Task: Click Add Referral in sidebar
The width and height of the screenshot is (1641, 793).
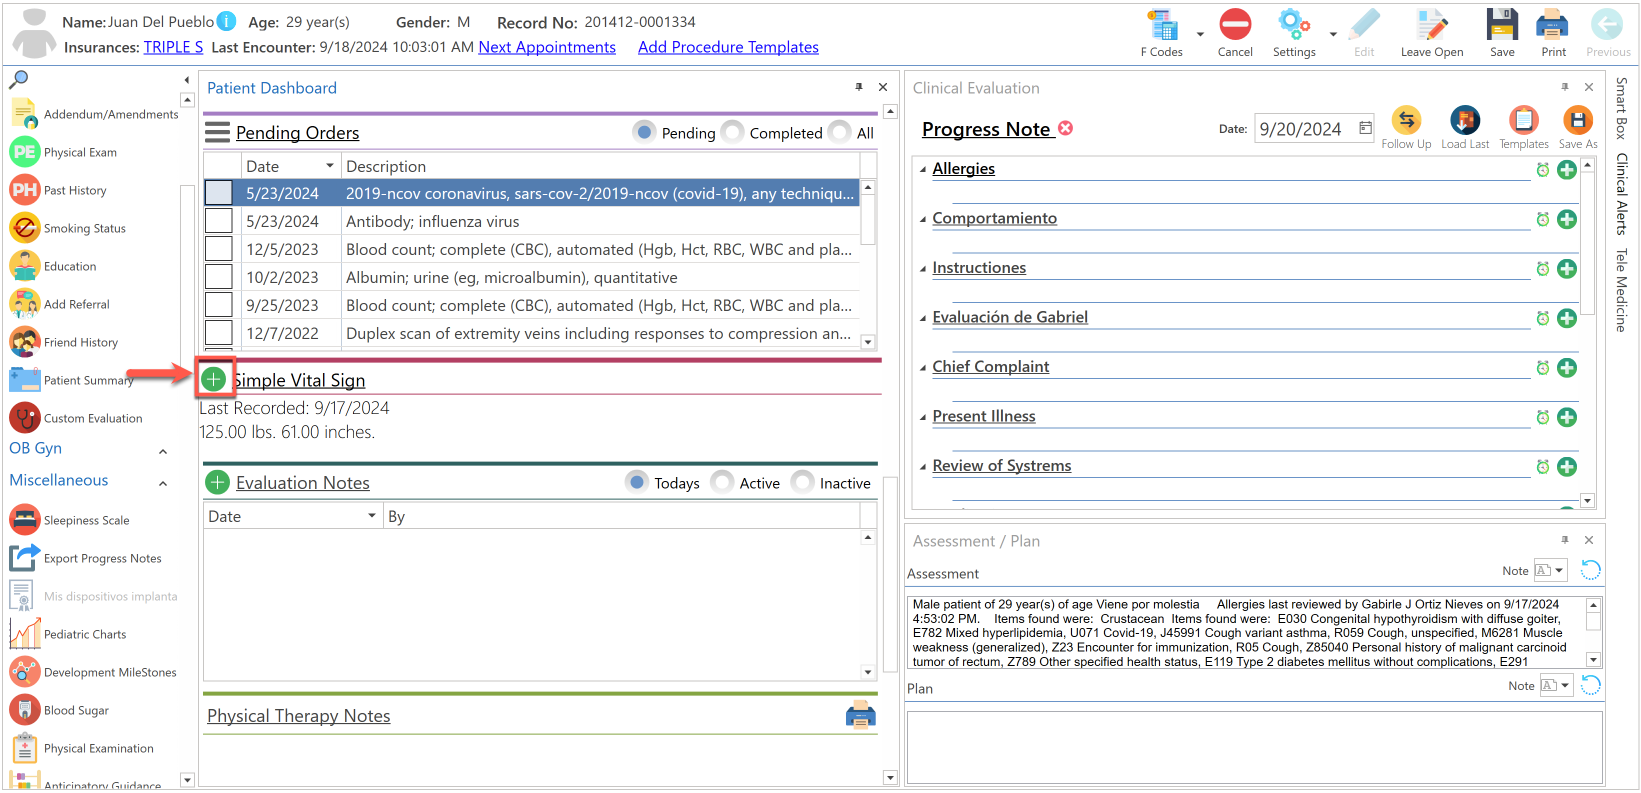Action: click(60, 304)
